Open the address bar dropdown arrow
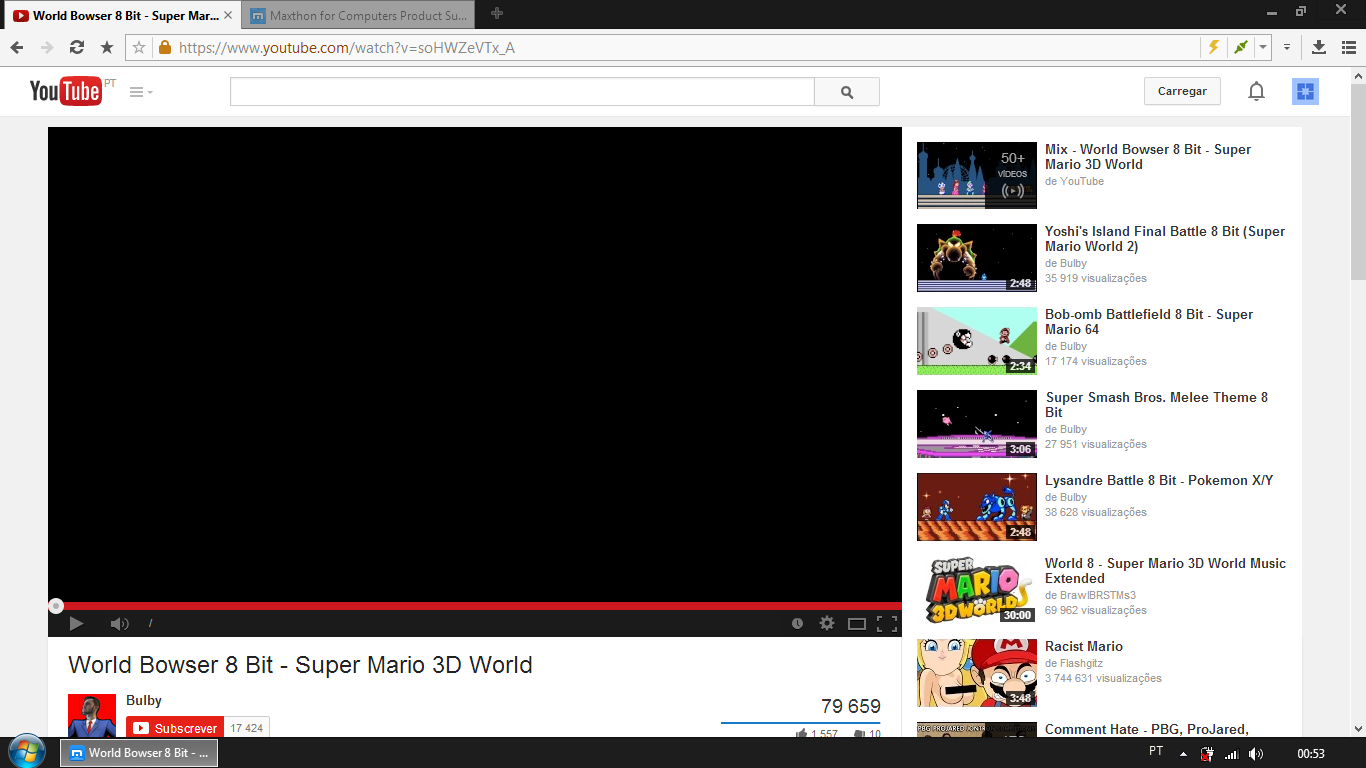This screenshot has height=768, width=1366. pos(1263,47)
